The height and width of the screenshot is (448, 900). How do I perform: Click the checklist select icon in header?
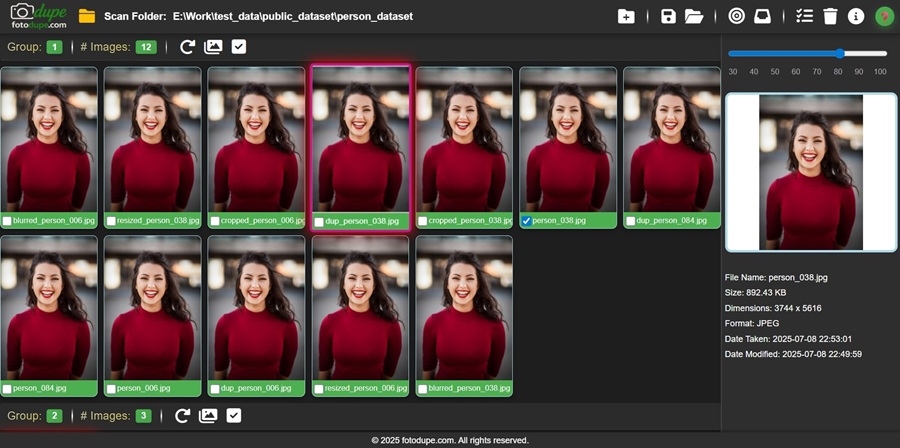(x=805, y=16)
